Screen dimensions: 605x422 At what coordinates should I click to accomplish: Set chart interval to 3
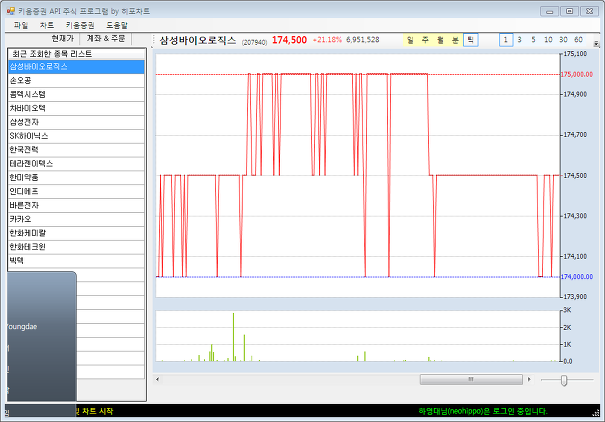519,40
